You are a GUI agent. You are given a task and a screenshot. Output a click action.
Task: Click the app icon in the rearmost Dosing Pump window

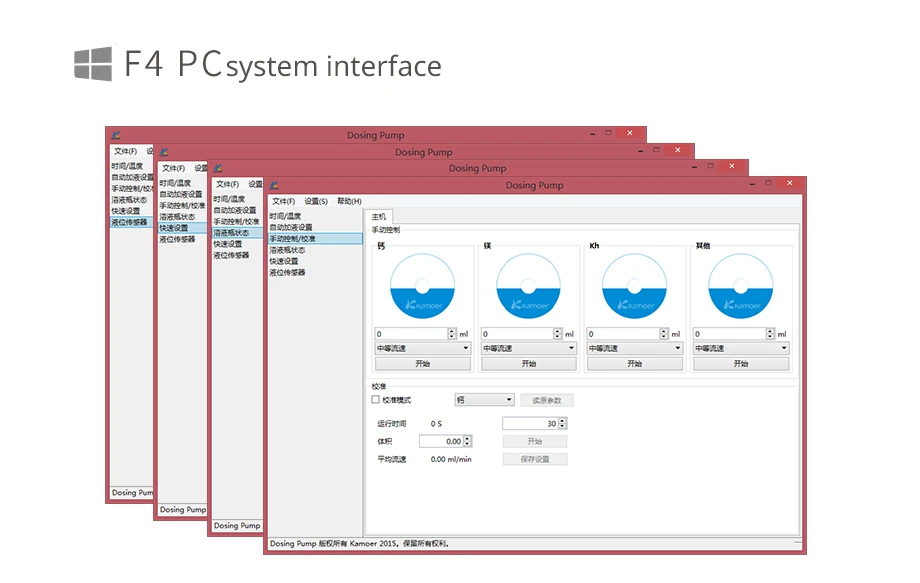pos(116,135)
